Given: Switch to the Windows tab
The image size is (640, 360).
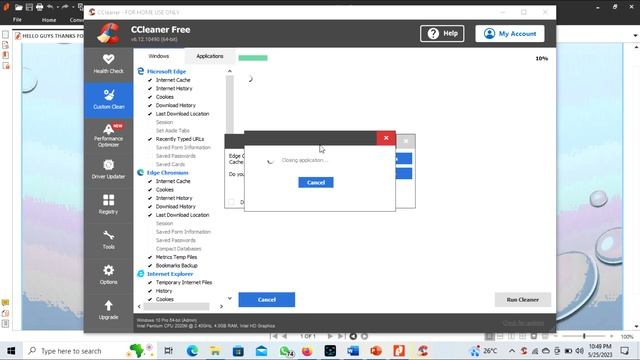Looking at the screenshot, I should click(x=159, y=56).
